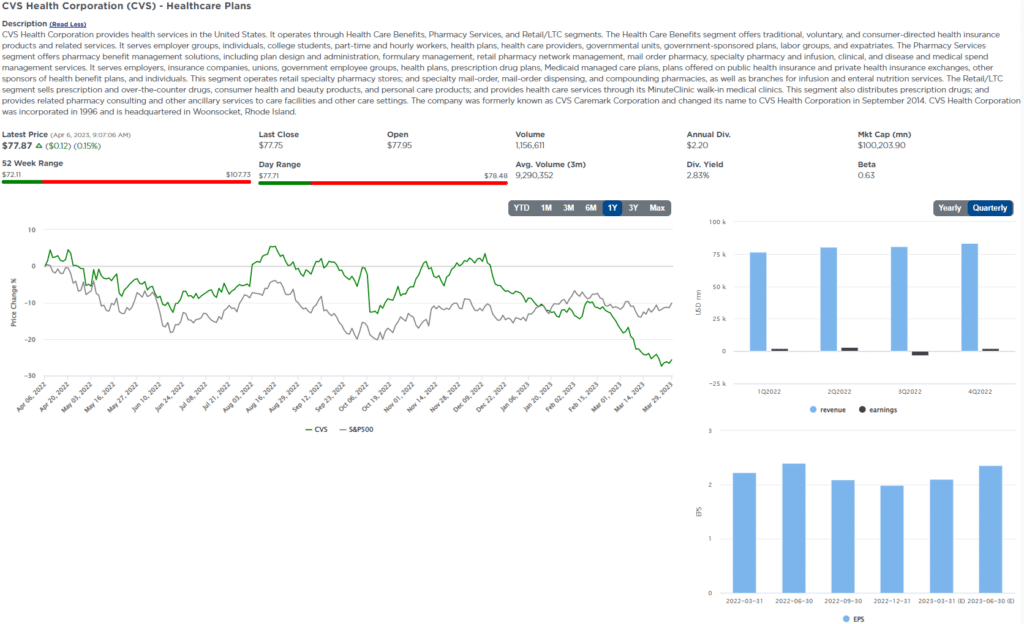Switch financials chart to Yearly
The image size is (1024, 624).
[950, 208]
